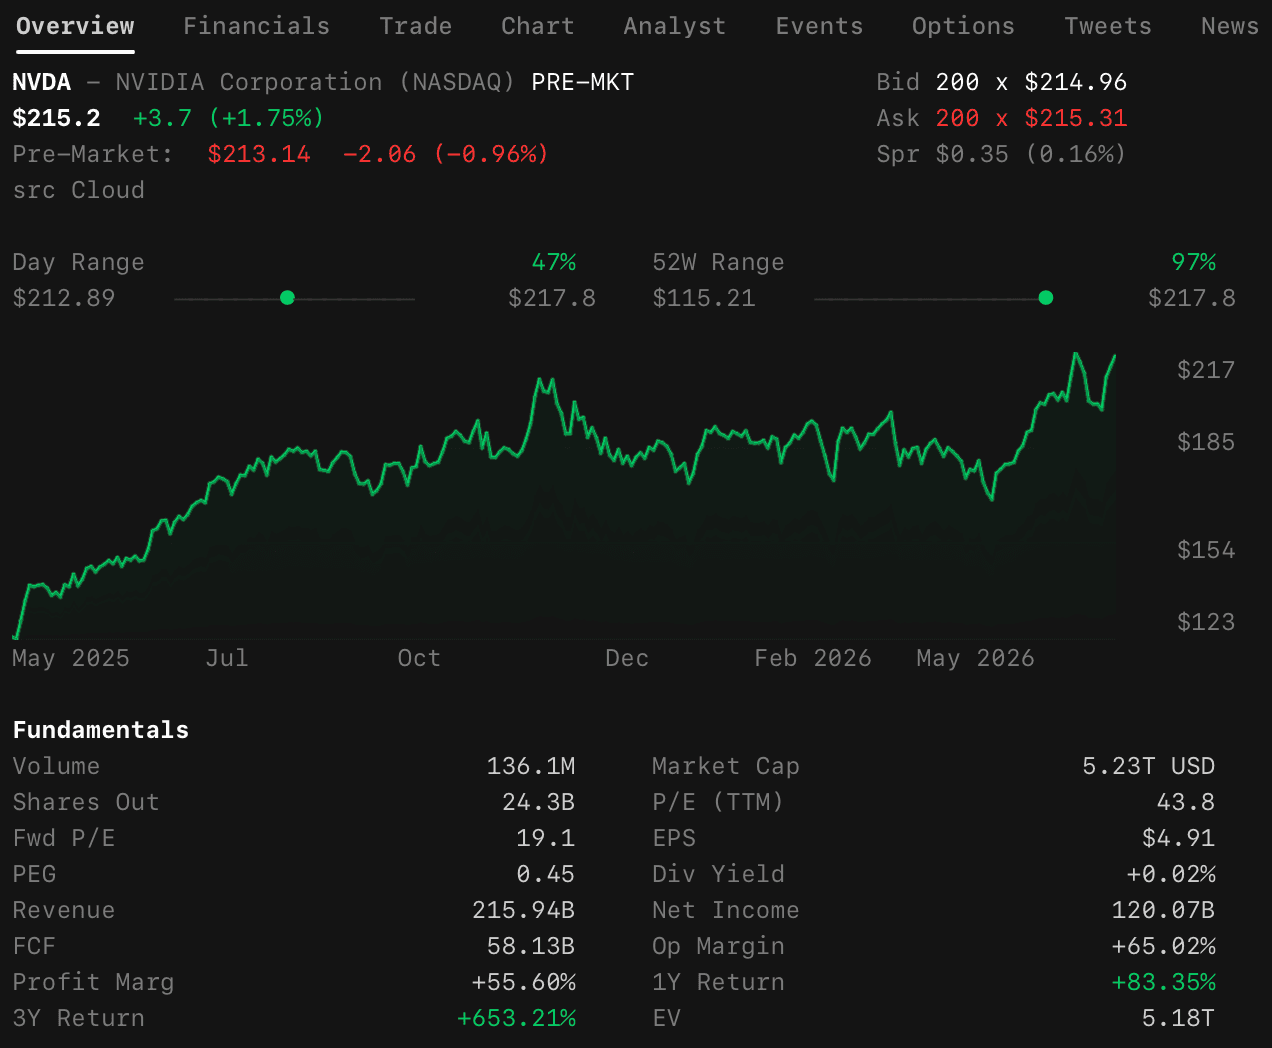Click the Feb 2026 axis label

pos(813,658)
